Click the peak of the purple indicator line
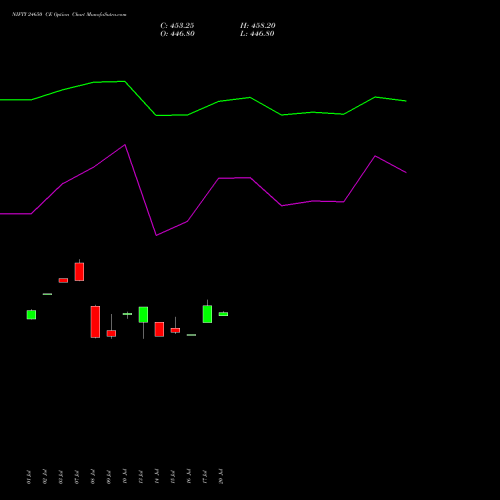 point(125,145)
